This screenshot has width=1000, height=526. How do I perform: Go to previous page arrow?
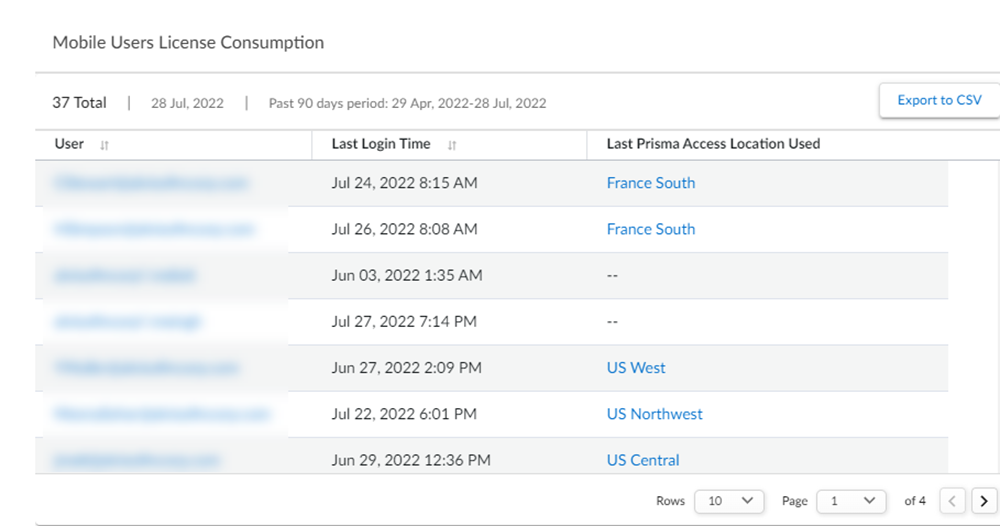(x=955, y=501)
